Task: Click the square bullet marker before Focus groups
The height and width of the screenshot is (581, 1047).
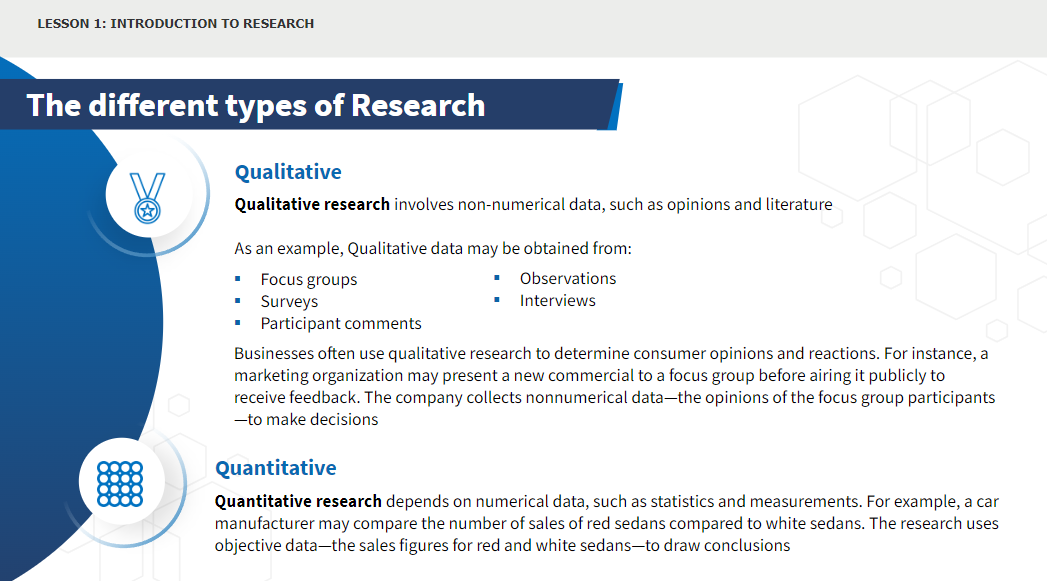Action: pos(238,278)
